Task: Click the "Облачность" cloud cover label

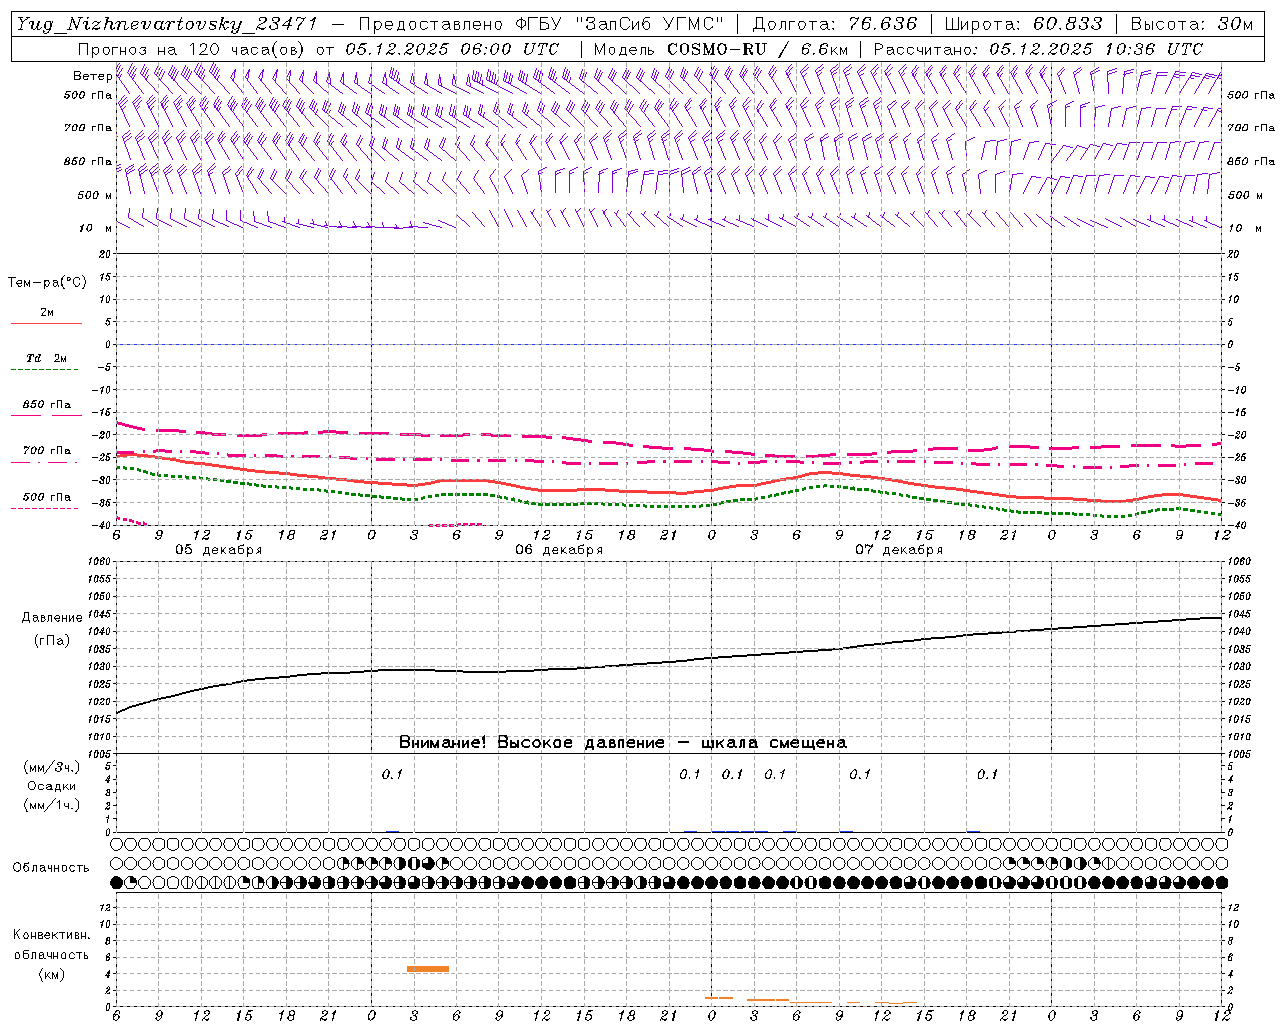Action: click(51, 868)
